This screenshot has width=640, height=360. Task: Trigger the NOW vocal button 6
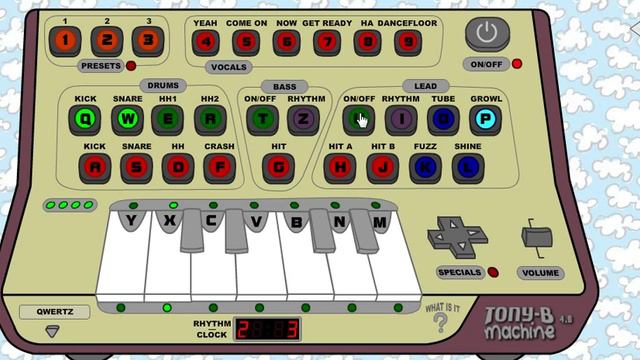coord(287,42)
